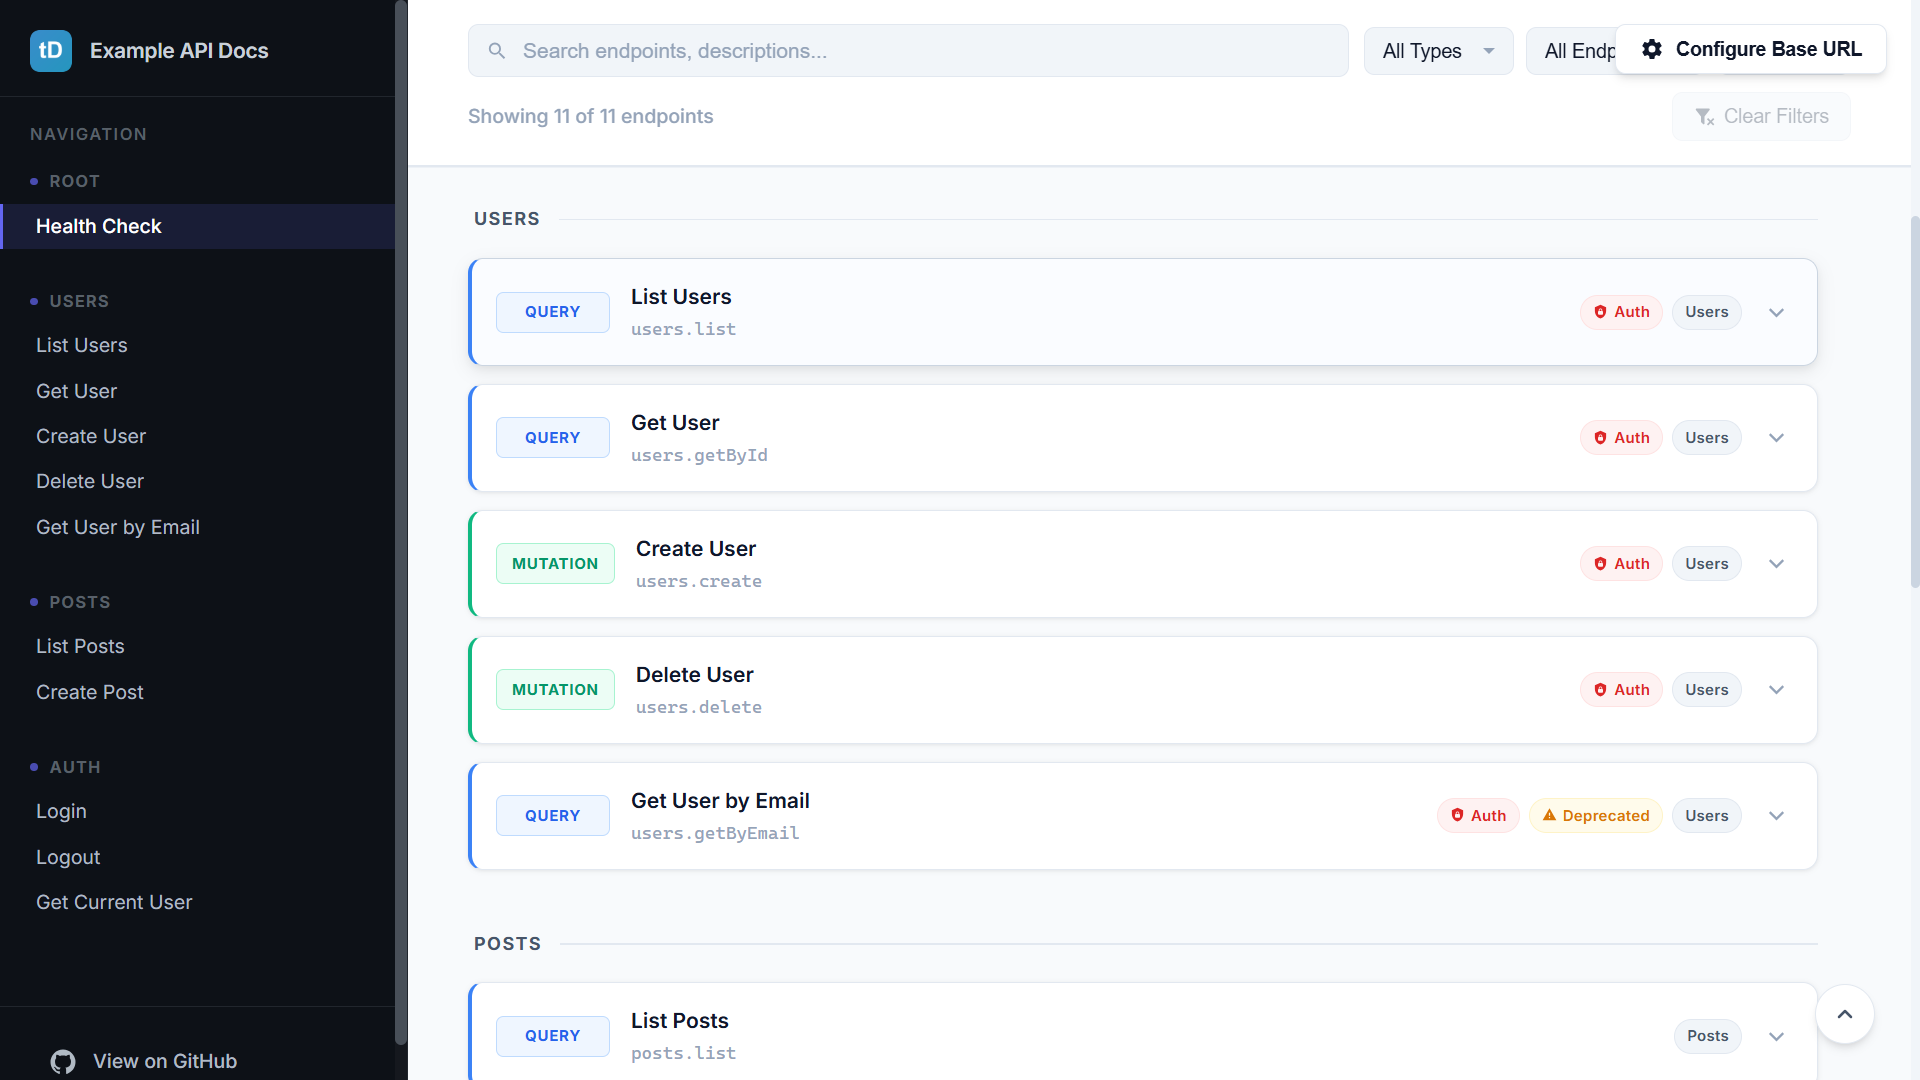Click the users.getByEmail path text
Screen dimensions: 1920x1080
(x=715, y=833)
